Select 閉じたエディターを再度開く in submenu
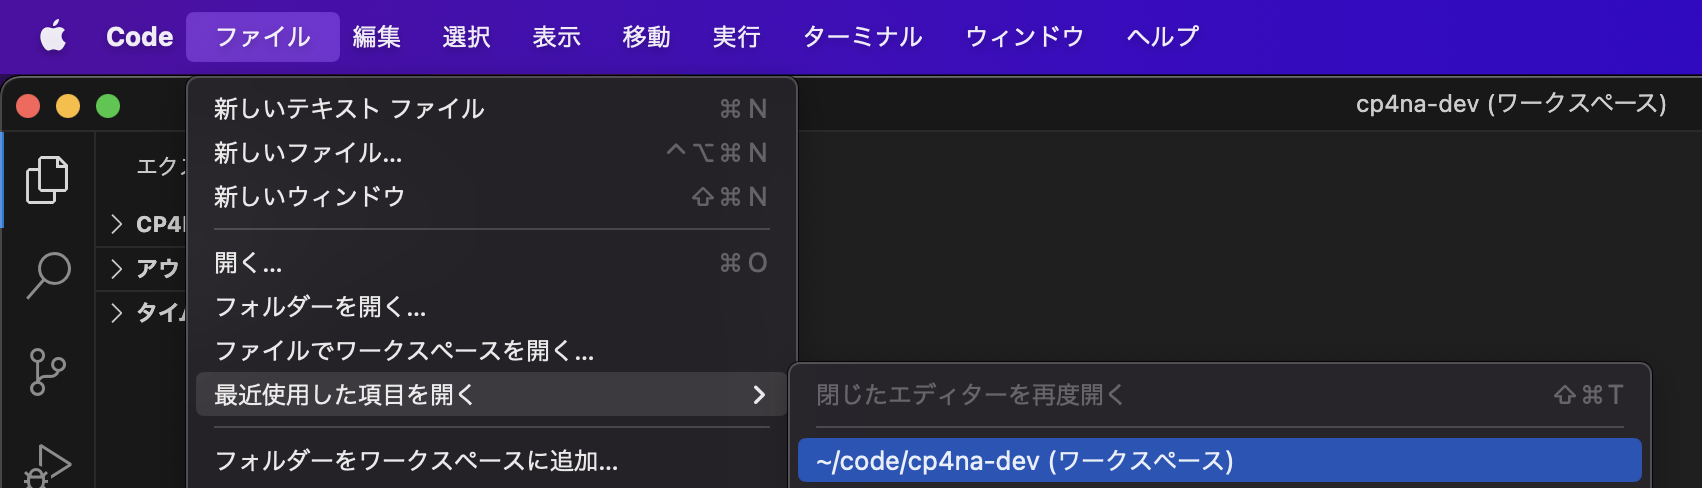 point(1220,395)
